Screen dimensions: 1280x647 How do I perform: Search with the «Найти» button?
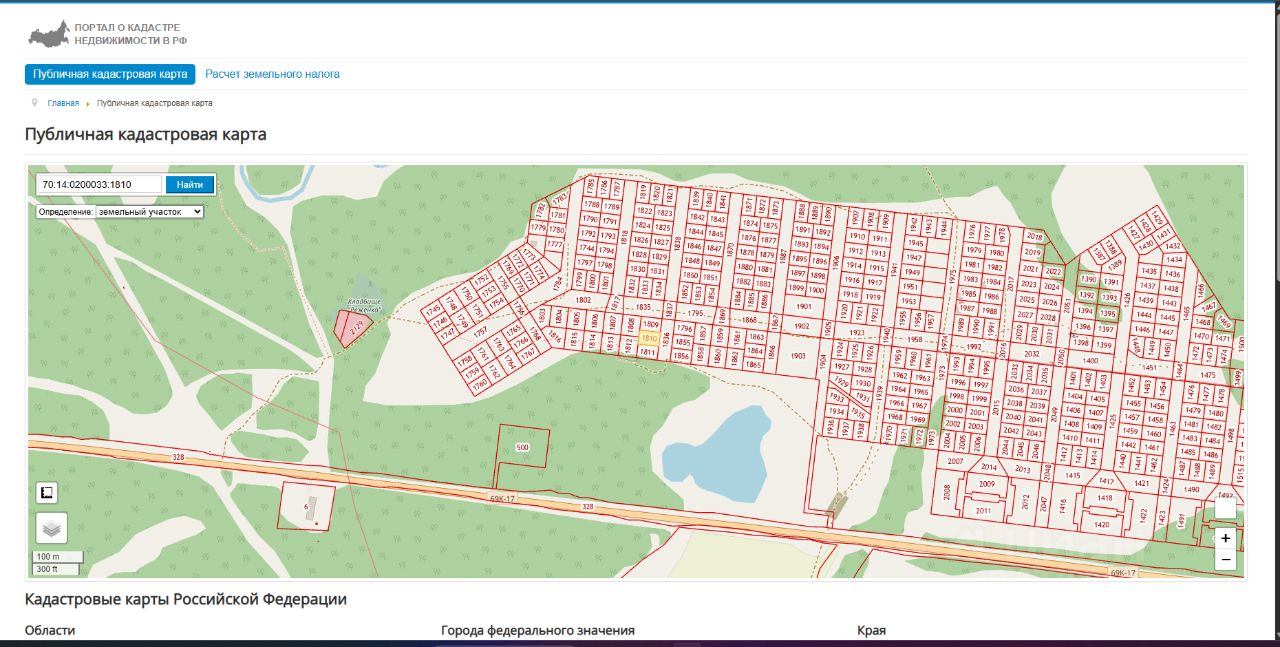coord(190,184)
